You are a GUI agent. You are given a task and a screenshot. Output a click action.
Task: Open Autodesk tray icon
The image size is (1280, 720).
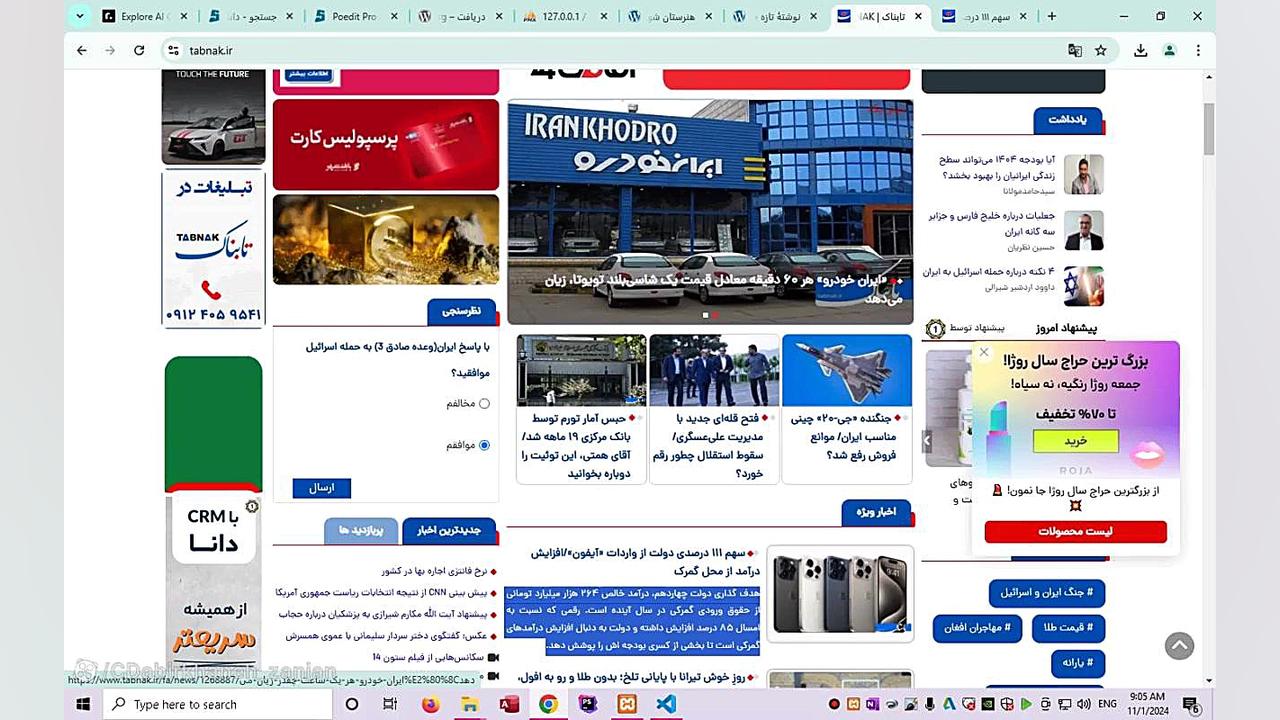(x=949, y=704)
